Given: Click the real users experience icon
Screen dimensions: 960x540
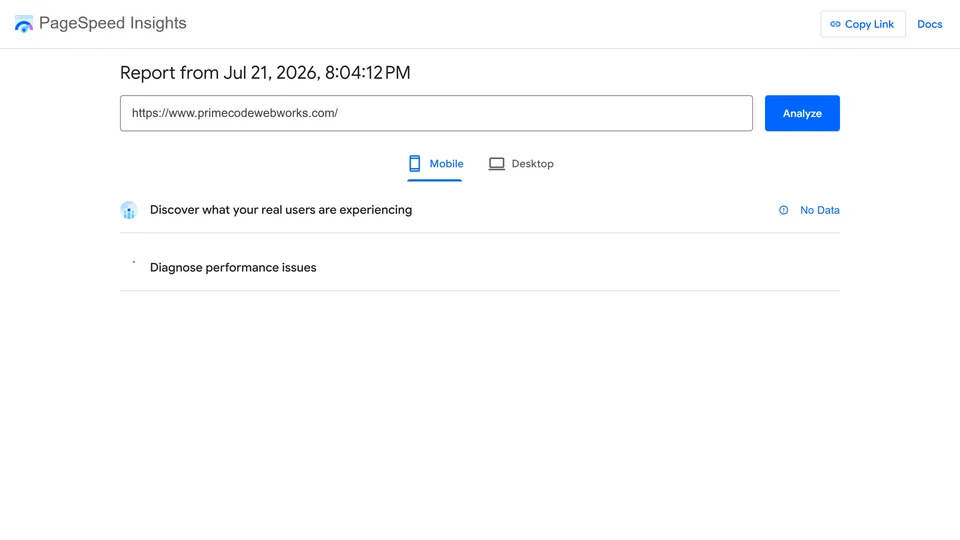Looking at the screenshot, I should click(129, 210).
